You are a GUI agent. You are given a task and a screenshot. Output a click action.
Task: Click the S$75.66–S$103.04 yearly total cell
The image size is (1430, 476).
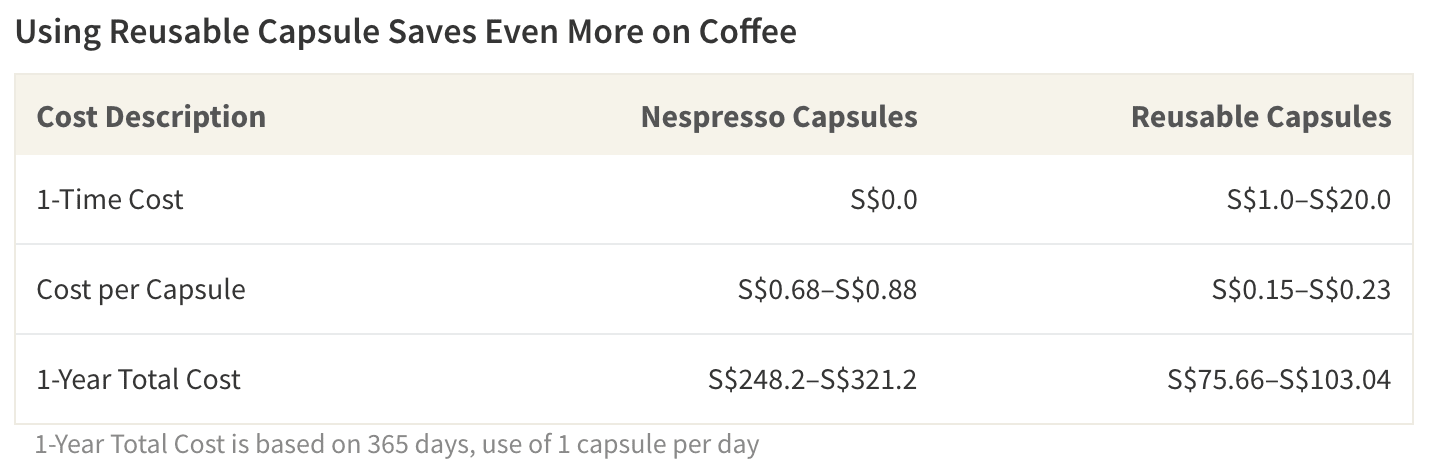pyautogui.click(x=1279, y=379)
